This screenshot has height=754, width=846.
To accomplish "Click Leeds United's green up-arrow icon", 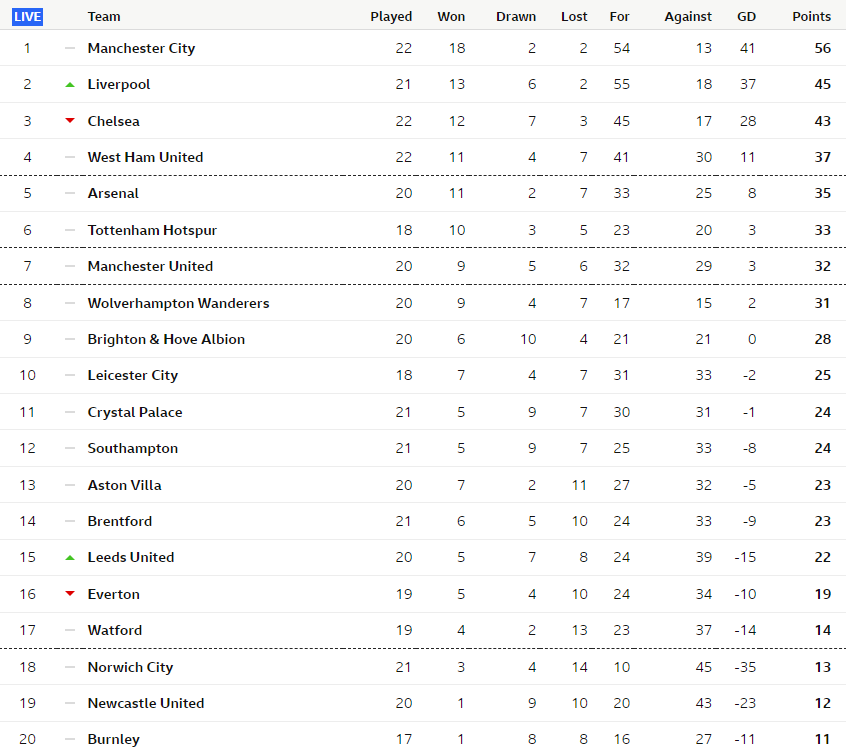I will click(70, 558).
